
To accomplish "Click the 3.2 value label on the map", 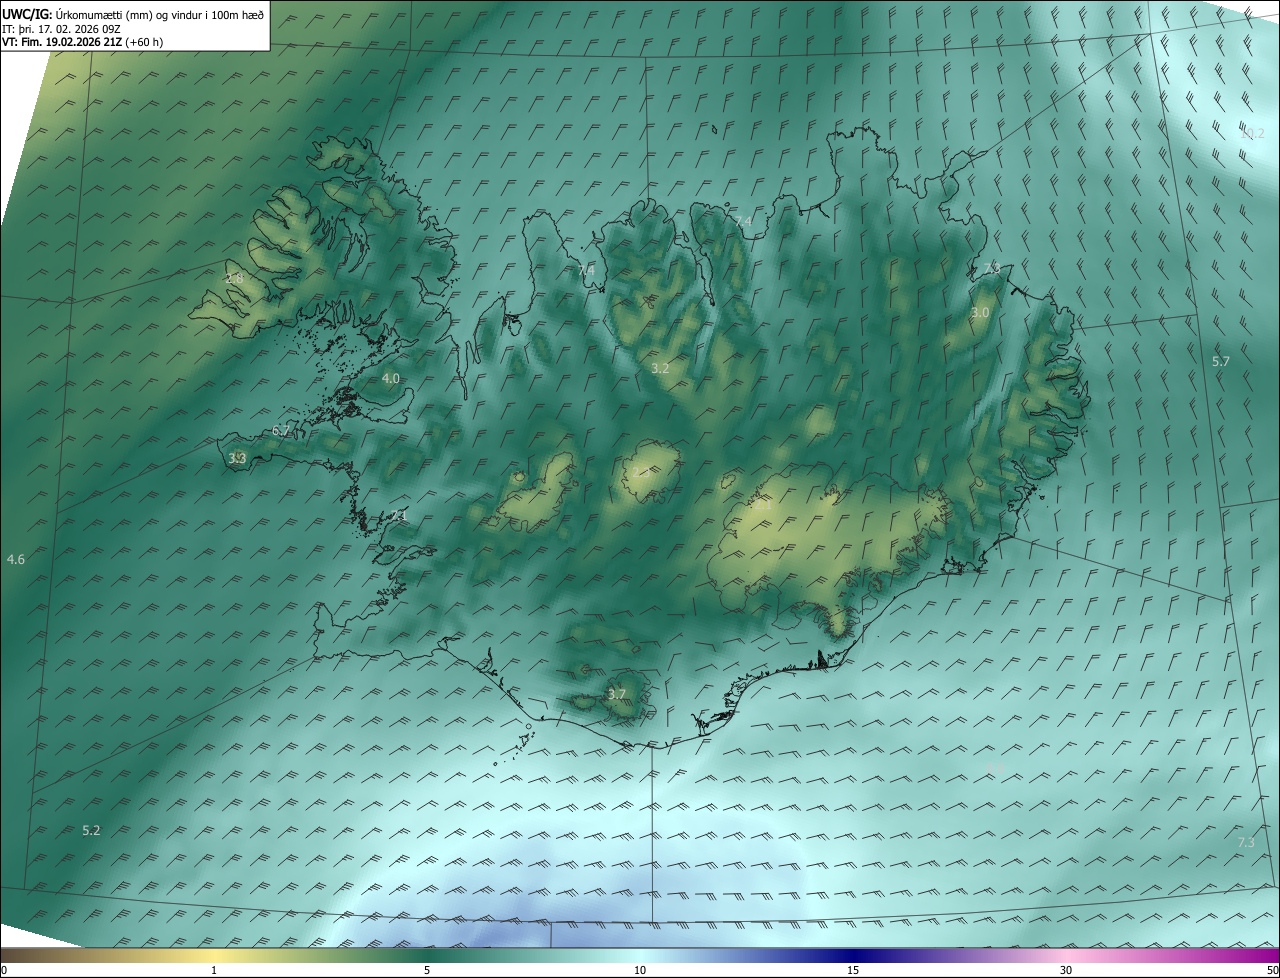I will click(660, 369).
